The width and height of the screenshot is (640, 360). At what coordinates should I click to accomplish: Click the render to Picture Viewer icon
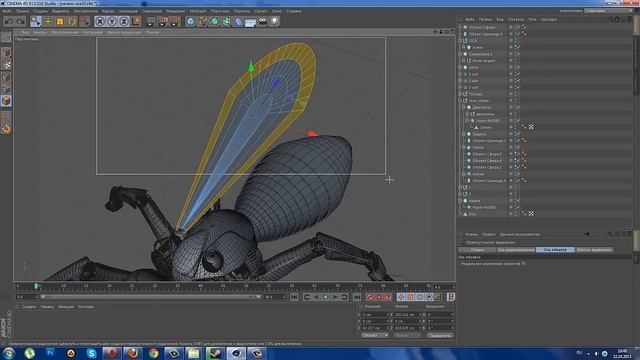pyautogui.click(x=162, y=21)
